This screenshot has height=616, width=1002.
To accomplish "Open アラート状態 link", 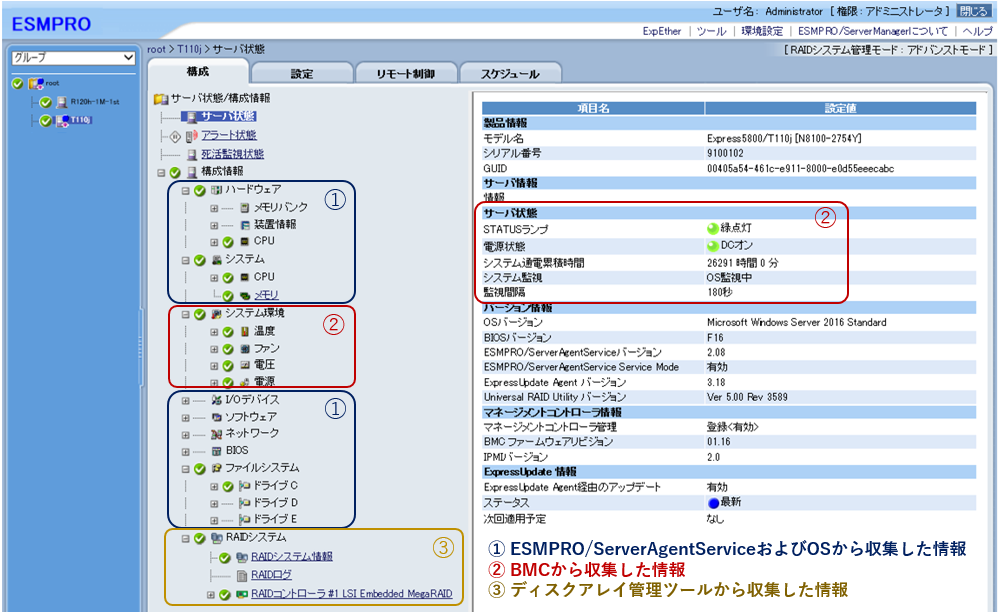I will click(x=228, y=135).
